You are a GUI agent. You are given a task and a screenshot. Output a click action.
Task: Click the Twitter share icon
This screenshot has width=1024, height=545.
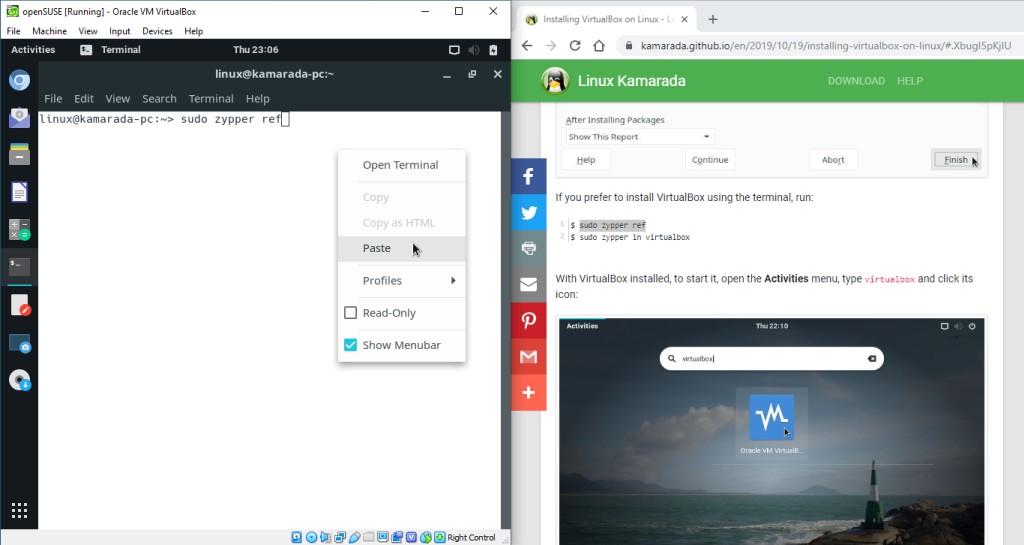pyautogui.click(x=528, y=212)
